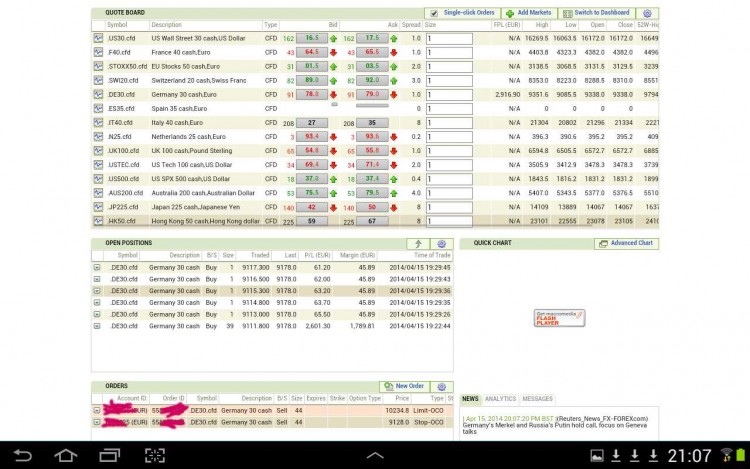Sell .UK100.cfd at bid 54.8

(x=312, y=151)
